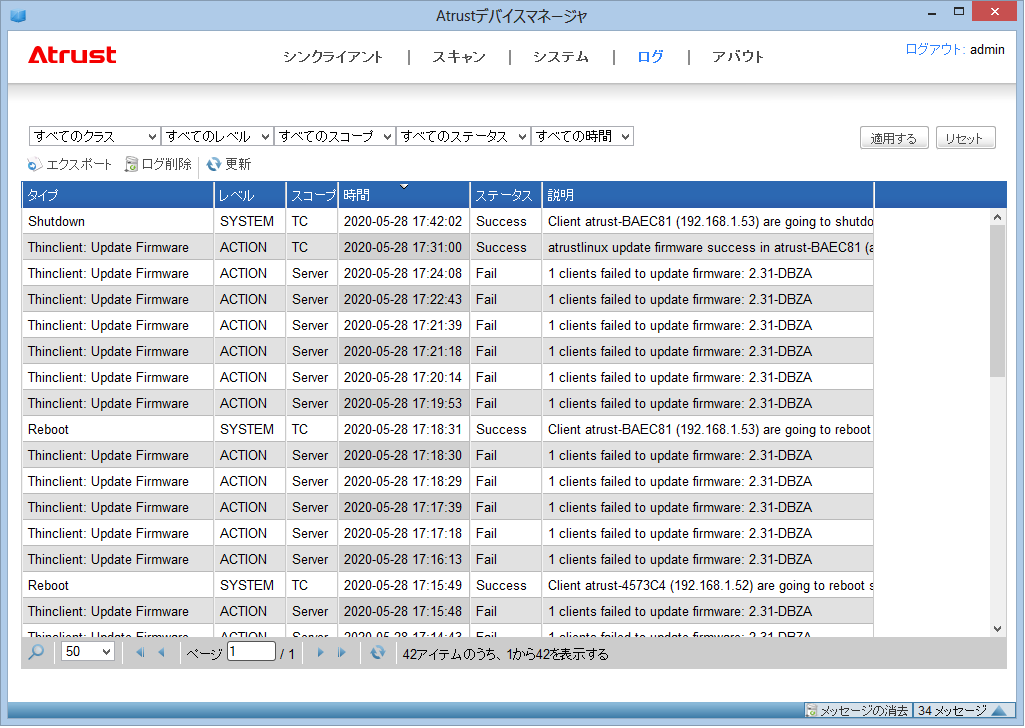The height and width of the screenshot is (728, 1025).
Task: Click the Export (エクスポート) icon
Action: point(35,165)
